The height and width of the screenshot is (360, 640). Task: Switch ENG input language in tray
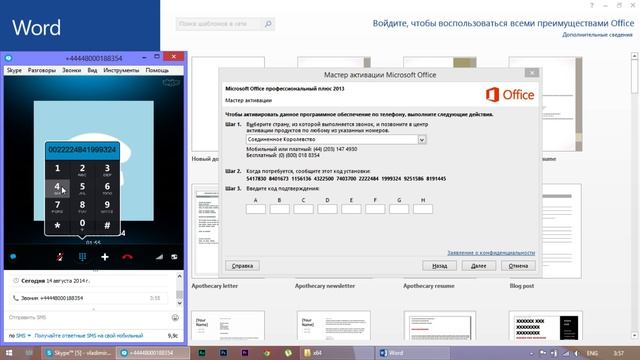(592, 353)
